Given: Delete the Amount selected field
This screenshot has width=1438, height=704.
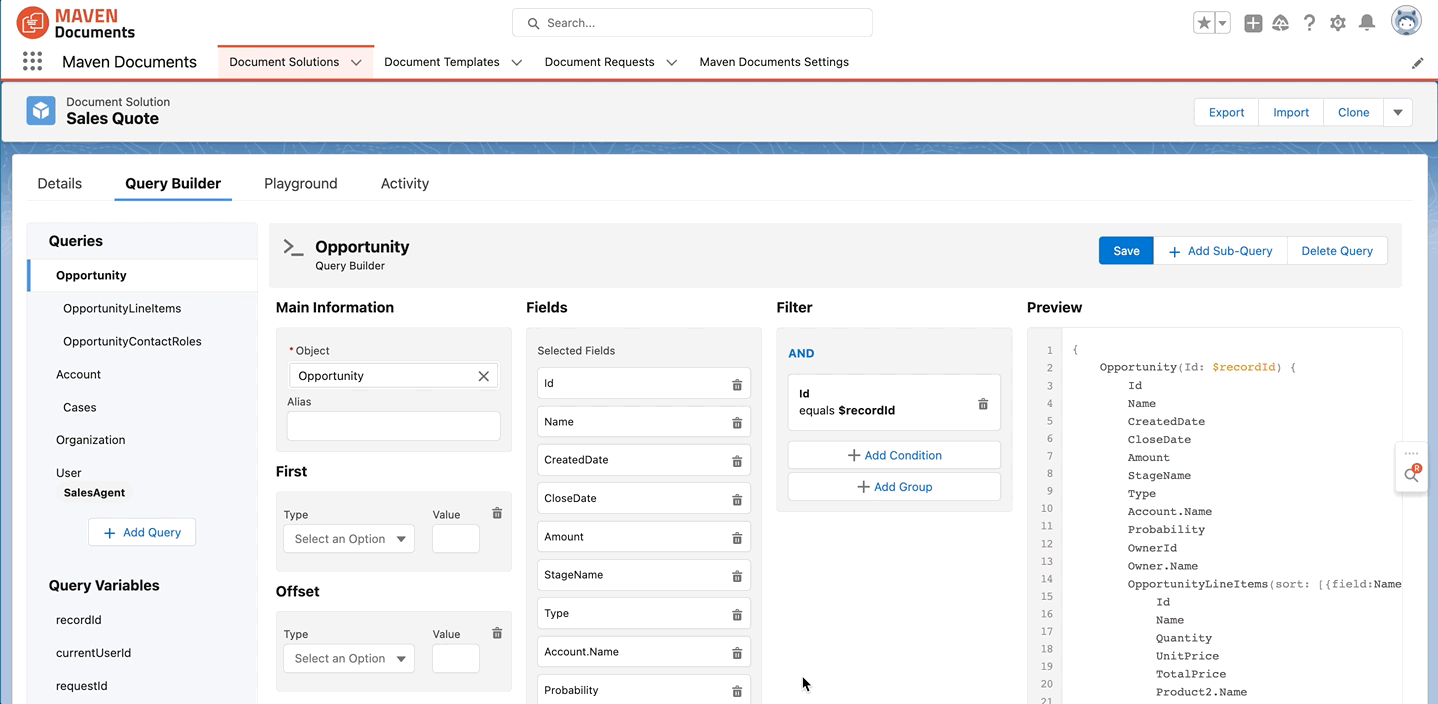Looking at the screenshot, I should click(737, 538).
